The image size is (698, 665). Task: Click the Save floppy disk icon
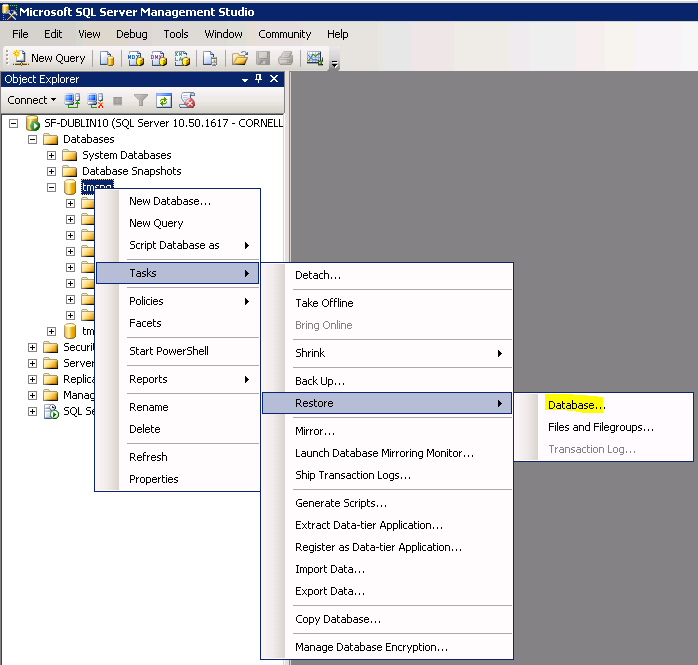pyautogui.click(x=263, y=58)
